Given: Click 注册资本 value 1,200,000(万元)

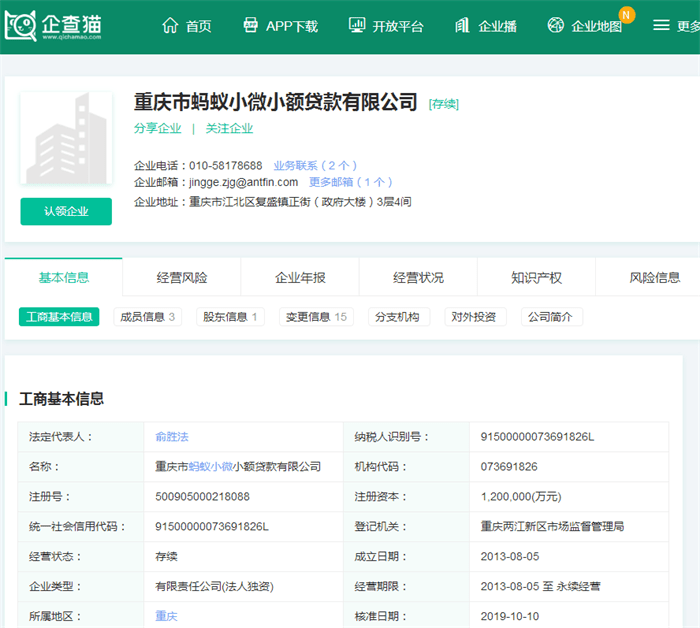Looking at the screenshot, I should tap(521, 496).
